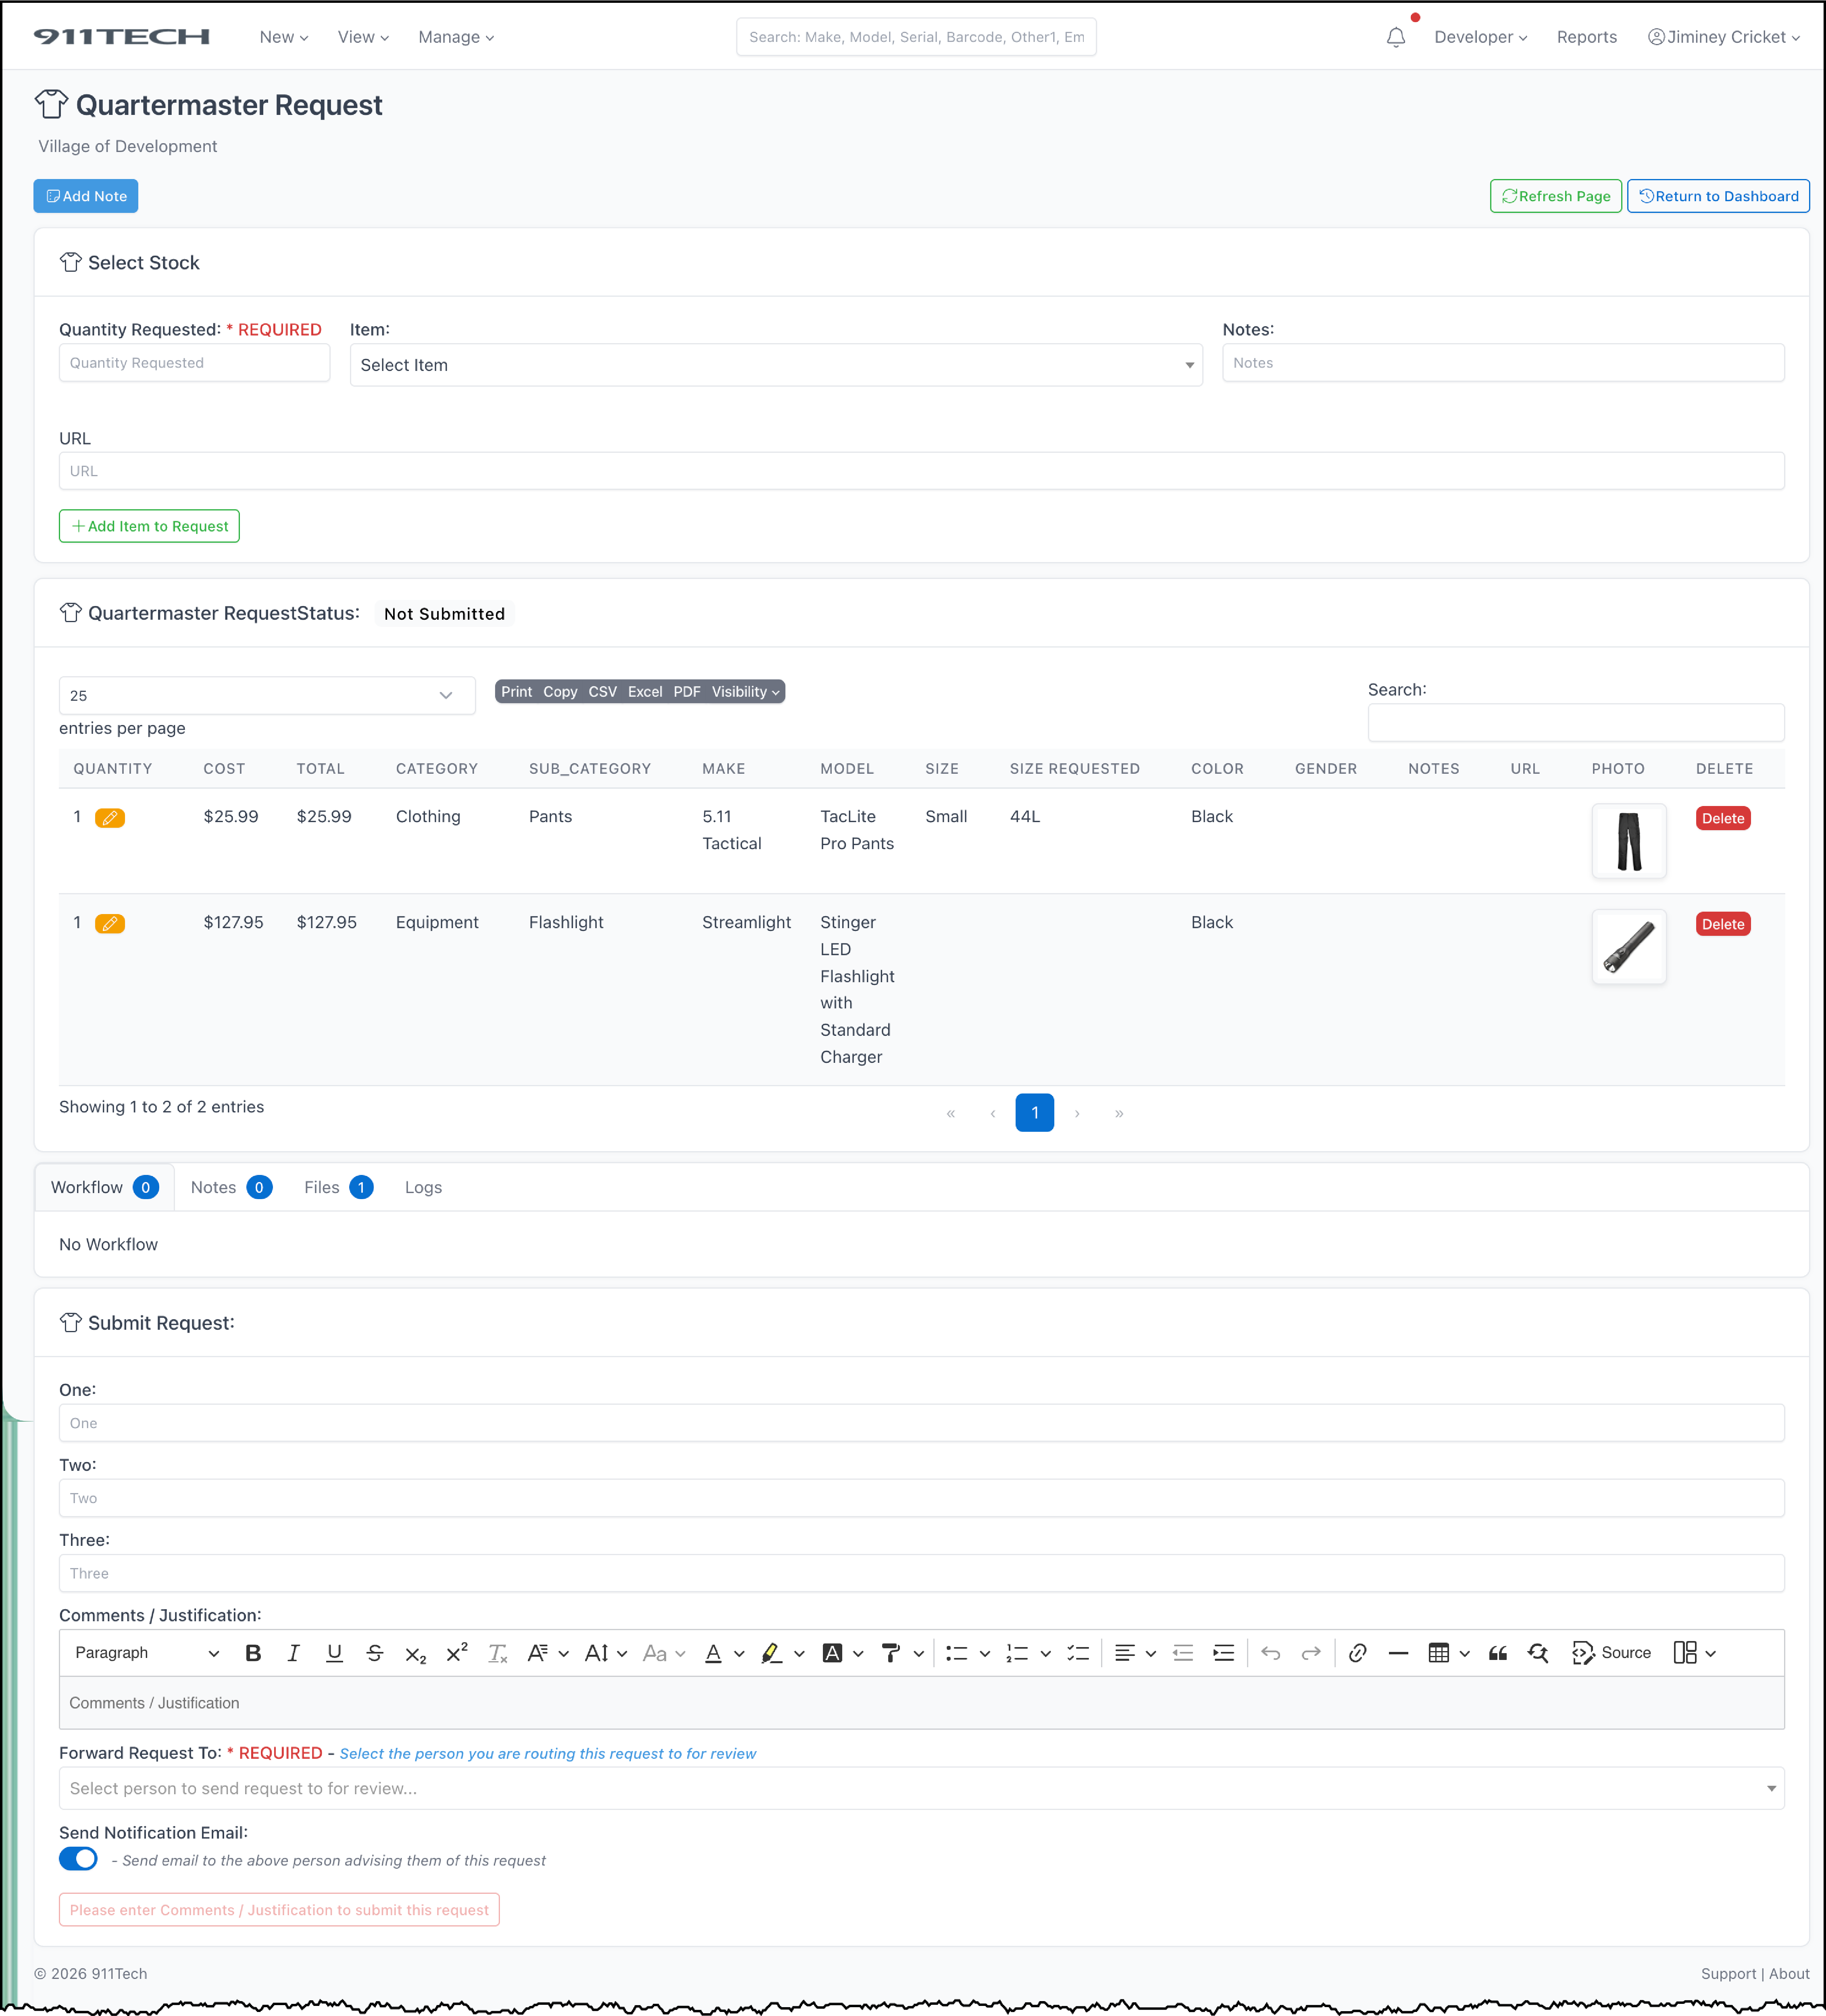Edit quantity of Streamlight flashlight row
The width and height of the screenshot is (1826, 2016).
(x=110, y=924)
